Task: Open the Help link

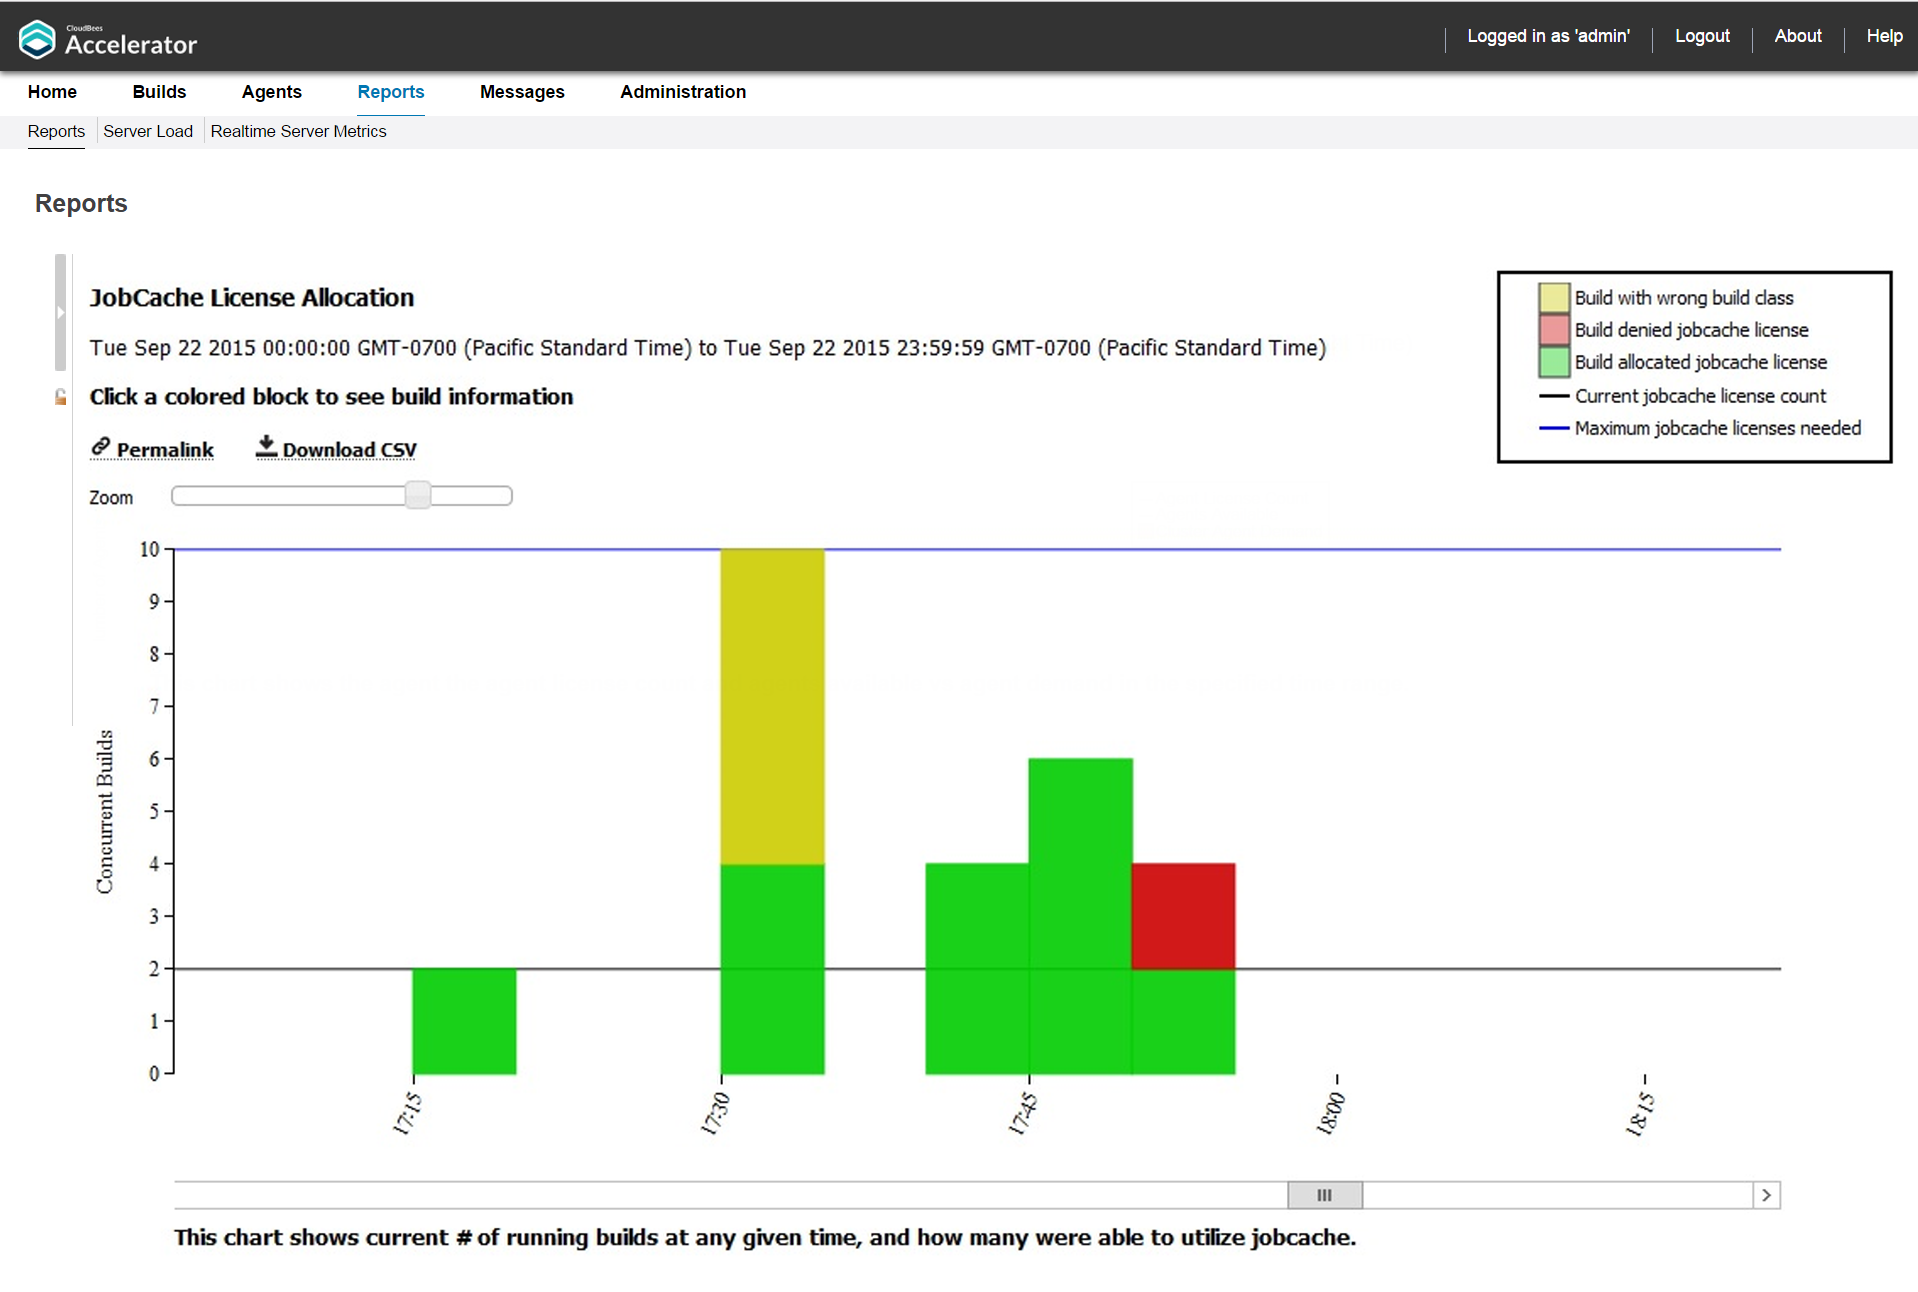Action: tap(1884, 36)
